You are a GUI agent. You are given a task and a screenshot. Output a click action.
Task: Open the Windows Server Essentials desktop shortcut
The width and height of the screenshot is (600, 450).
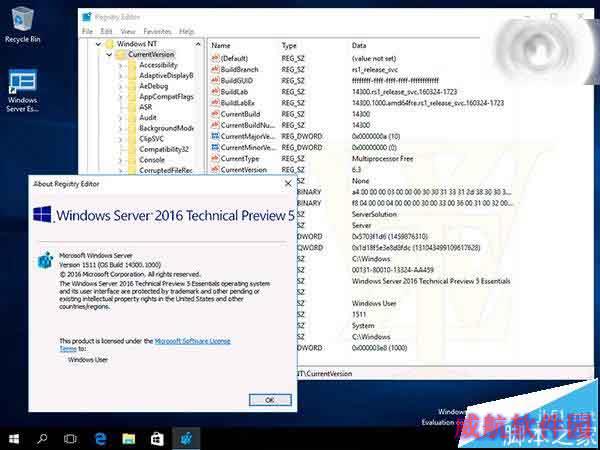click(x=22, y=91)
